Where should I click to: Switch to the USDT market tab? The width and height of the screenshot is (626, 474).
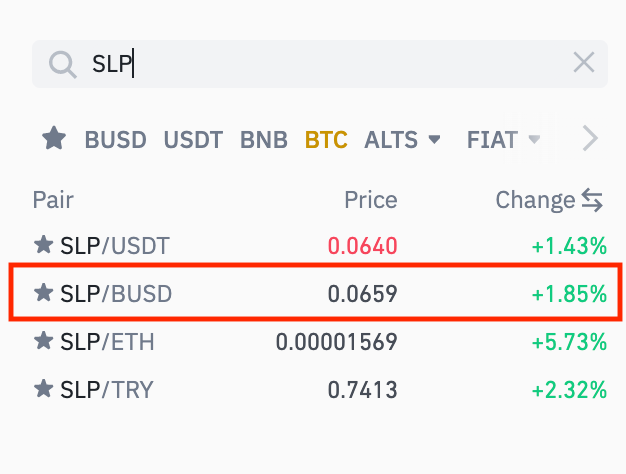(193, 140)
